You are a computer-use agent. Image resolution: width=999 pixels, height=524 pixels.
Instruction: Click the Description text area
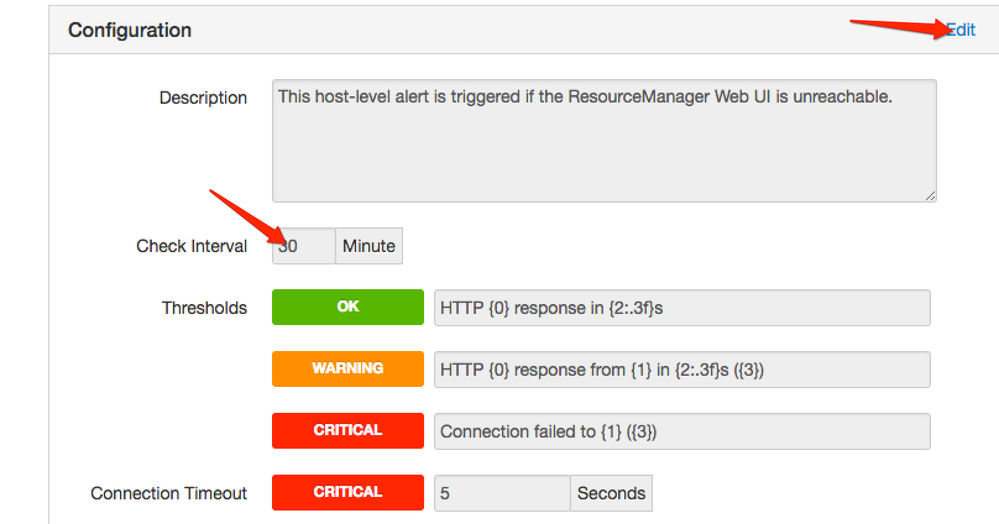coord(604,141)
